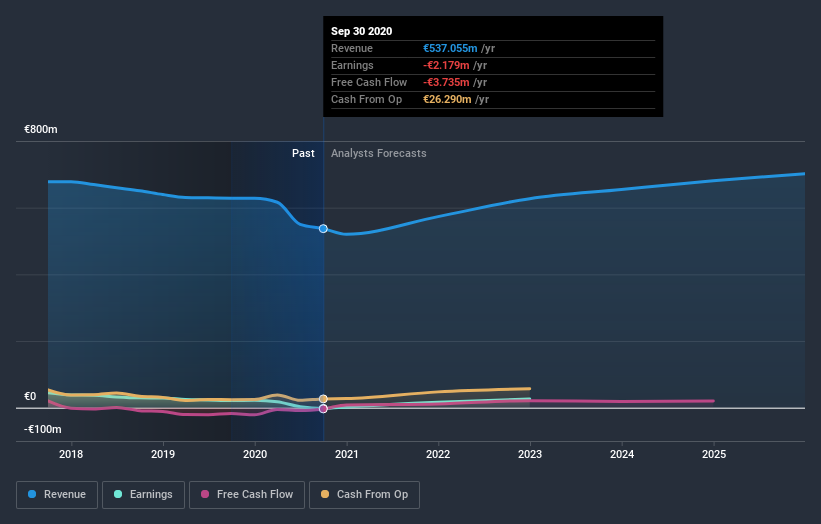This screenshot has height=524, width=821.
Task: Click the Past section label
Action: [303, 153]
